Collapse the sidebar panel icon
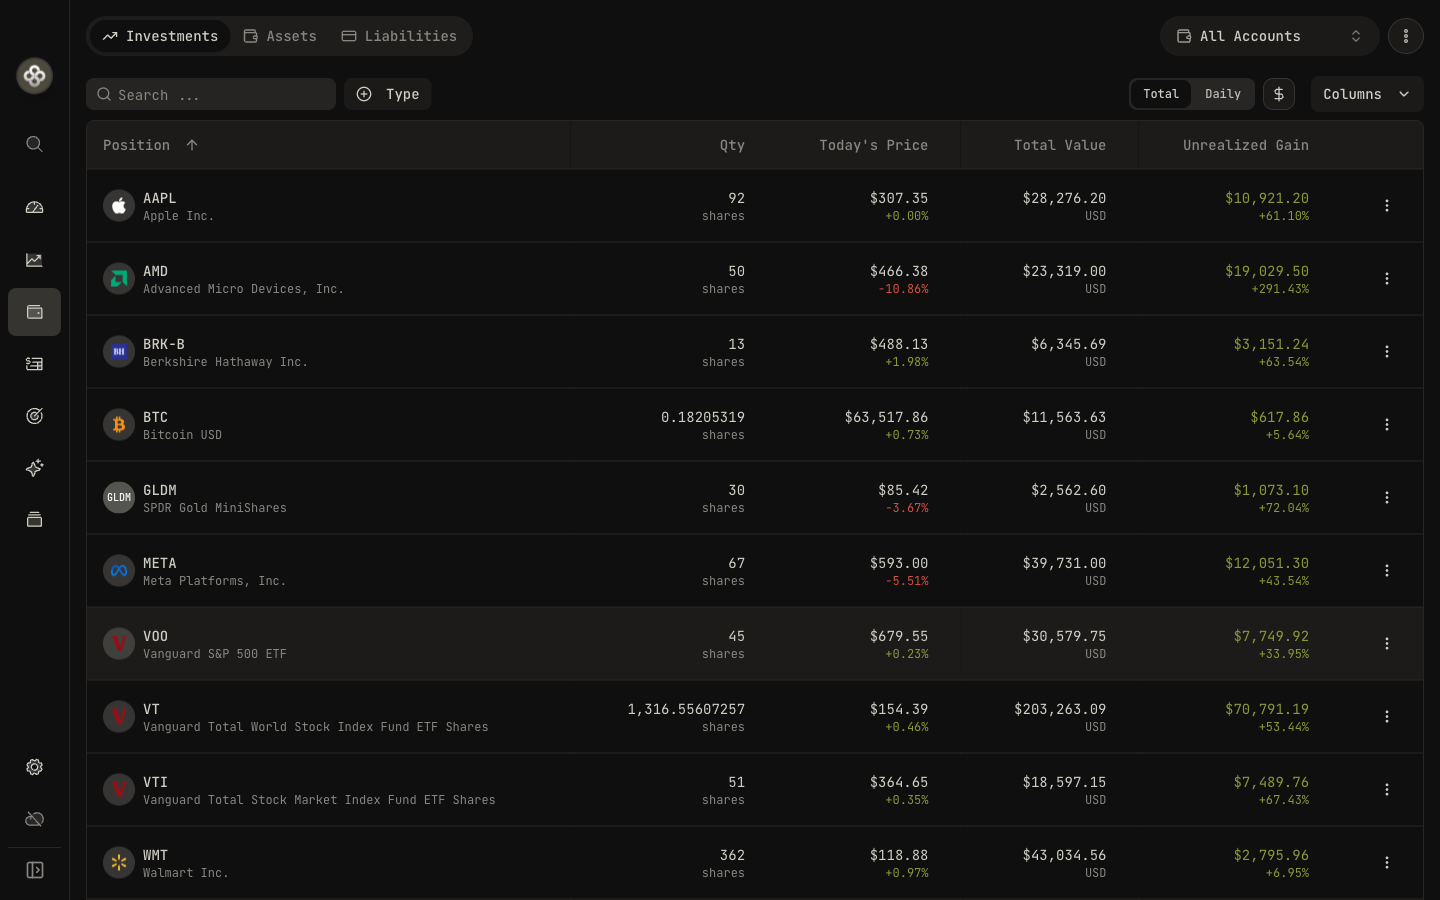Viewport: 1440px width, 900px height. click(x=34, y=870)
